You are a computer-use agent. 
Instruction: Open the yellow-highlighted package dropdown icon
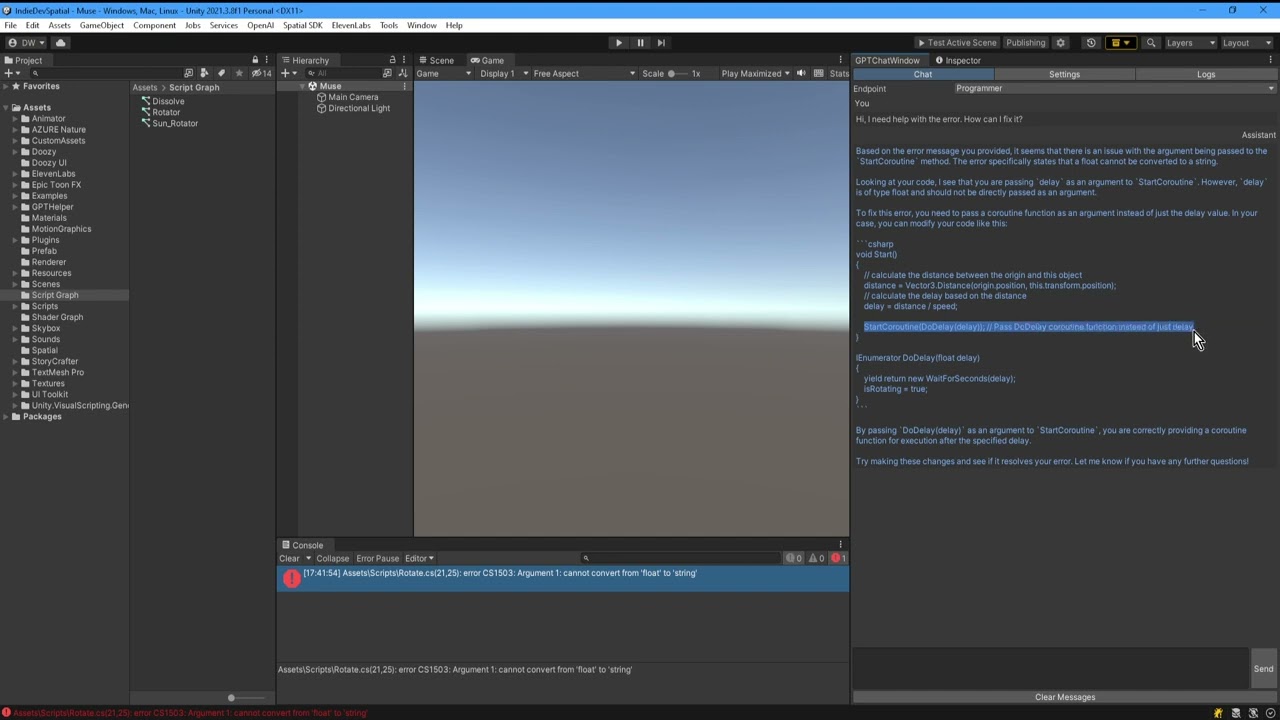tap(1120, 43)
